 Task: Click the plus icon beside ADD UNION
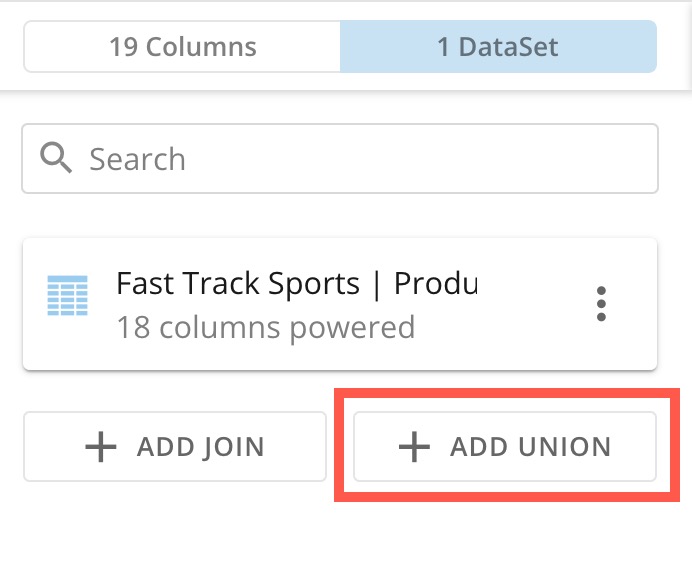[x=414, y=447]
